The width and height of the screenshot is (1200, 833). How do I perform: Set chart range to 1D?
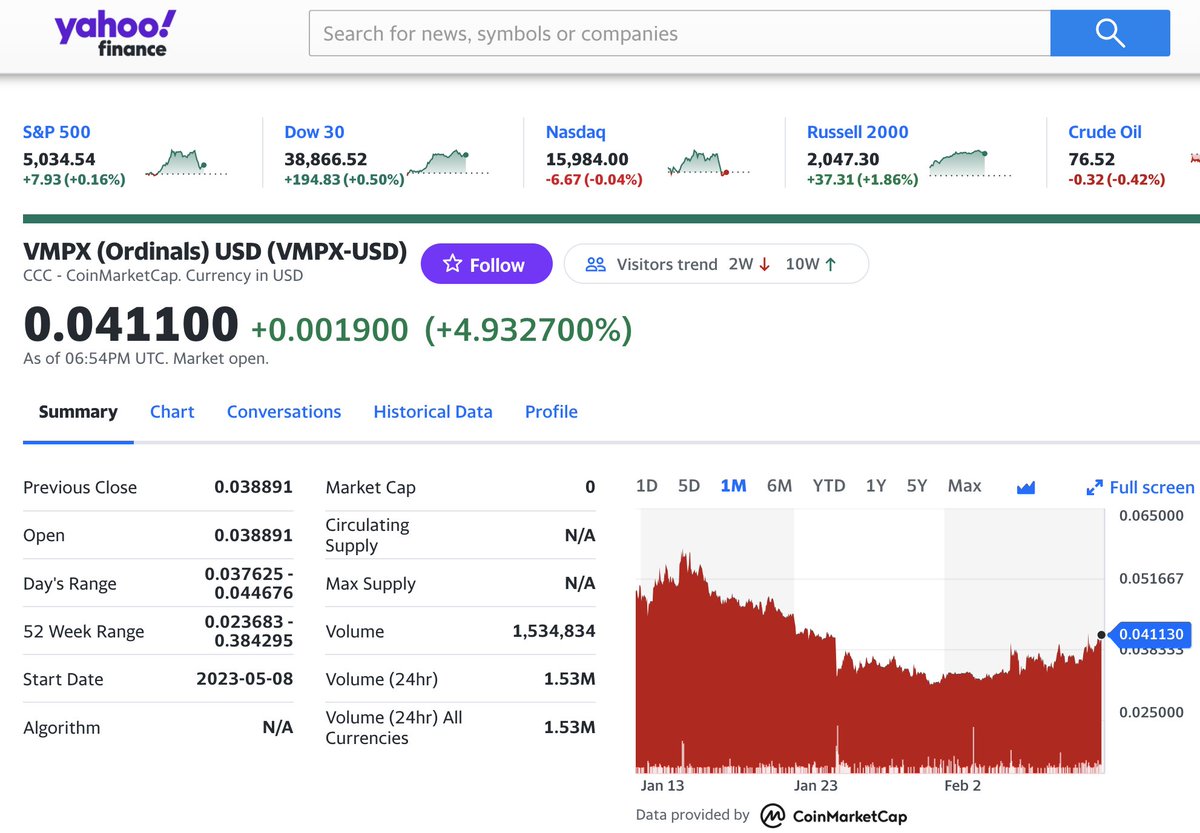[647, 486]
